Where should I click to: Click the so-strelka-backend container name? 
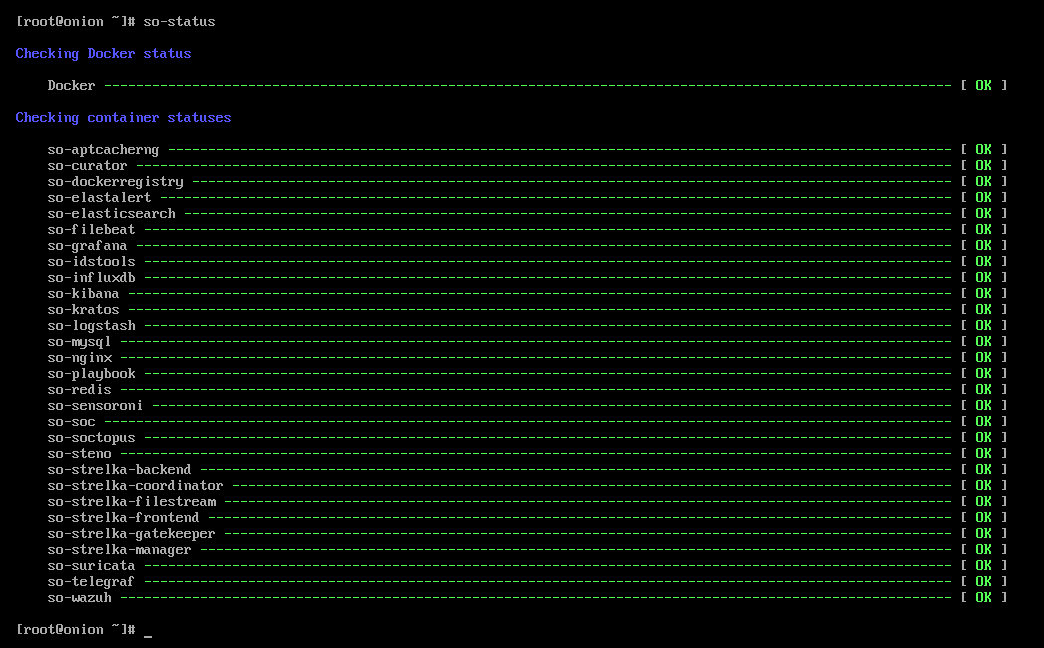[119, 469]
